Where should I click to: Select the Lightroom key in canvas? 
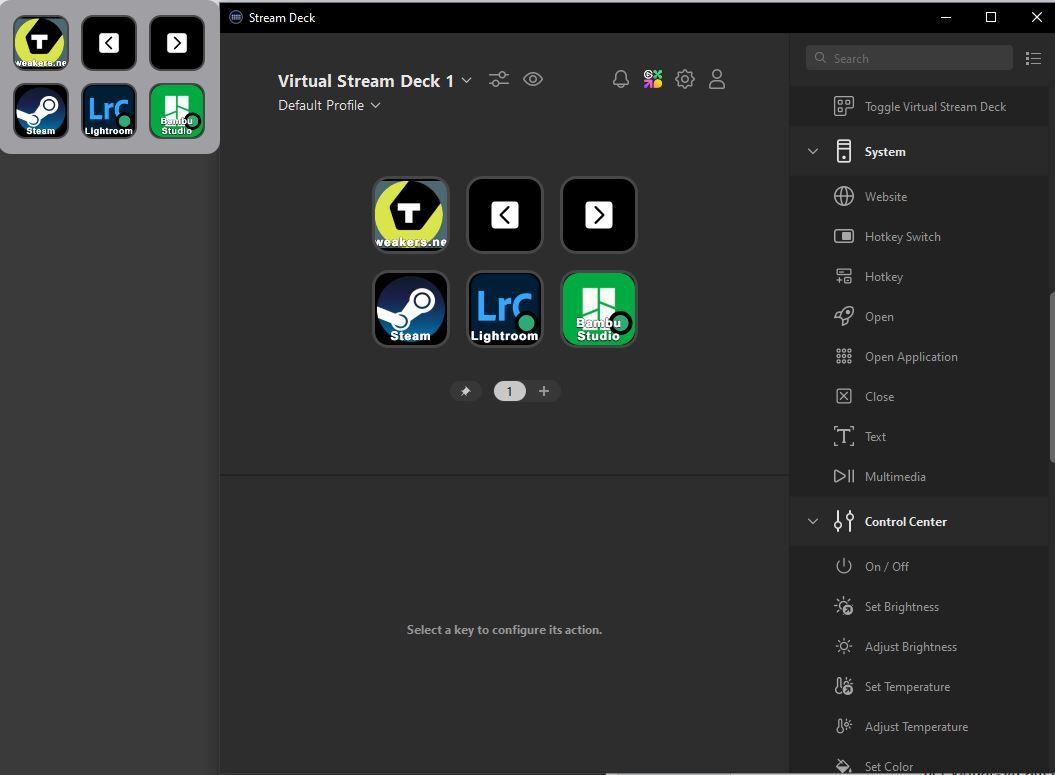pyautogui.click(x=505, y=309)
